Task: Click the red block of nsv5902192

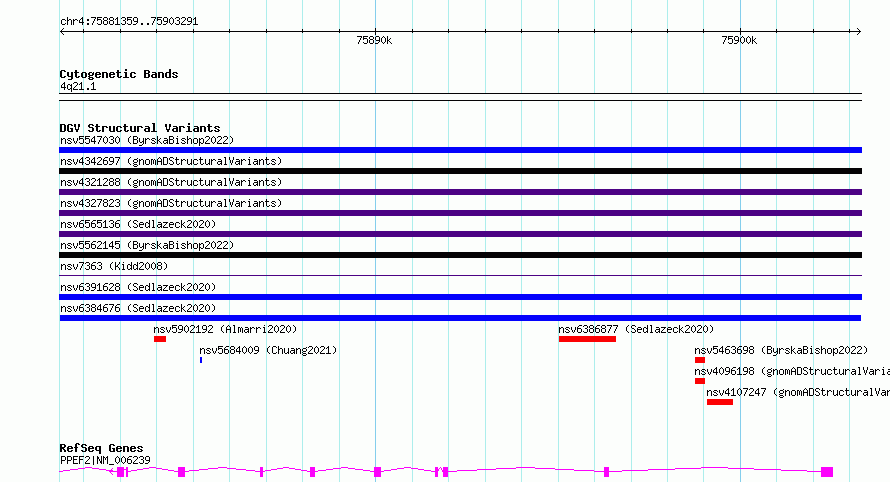Action: click(160, 339)
